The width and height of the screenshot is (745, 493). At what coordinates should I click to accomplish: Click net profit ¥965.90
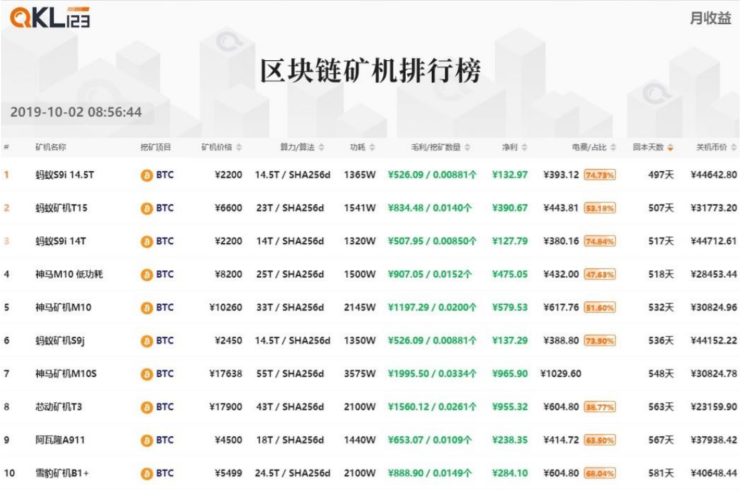[x=510, y=374]
